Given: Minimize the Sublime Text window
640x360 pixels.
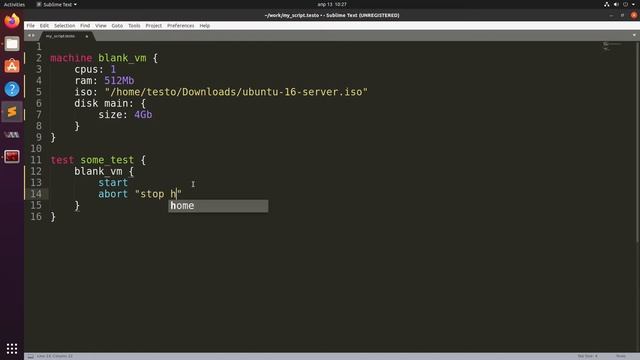Looking at the screenshot, I should (611, 16).
